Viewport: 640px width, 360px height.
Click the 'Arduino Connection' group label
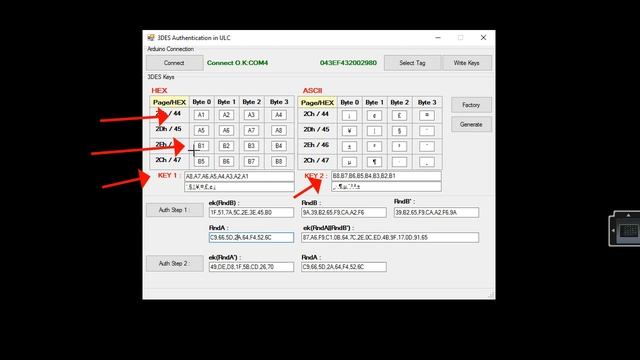coord(171,49)
